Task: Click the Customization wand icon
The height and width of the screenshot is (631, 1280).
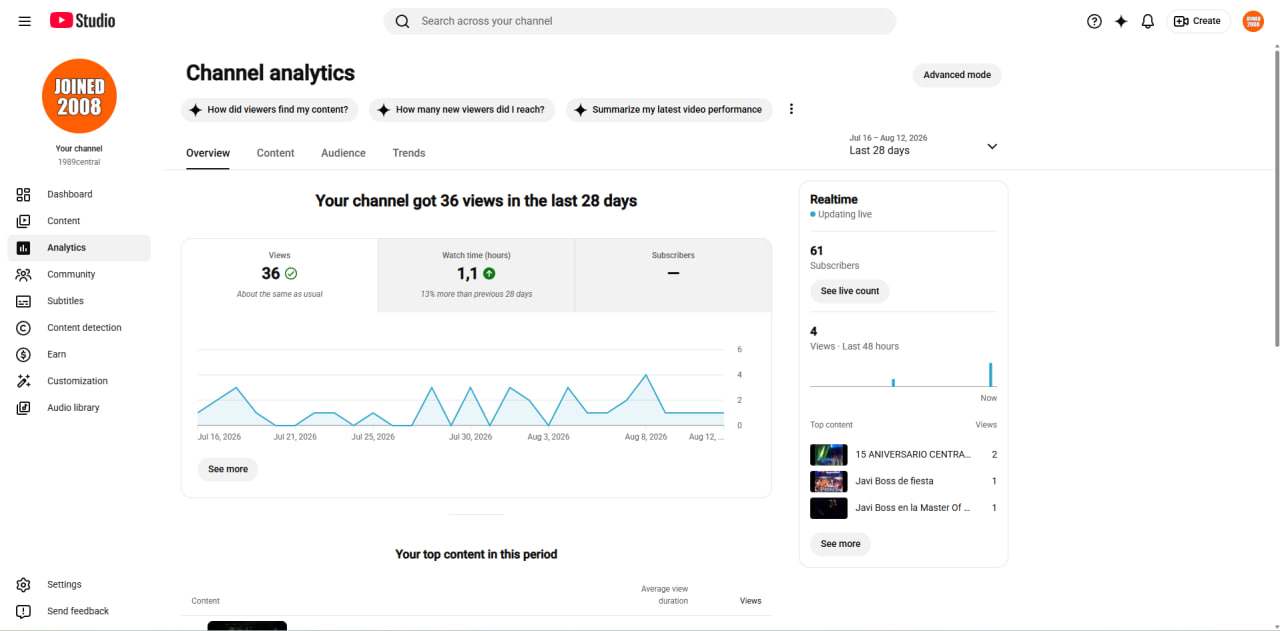Action: click(23, 381)
